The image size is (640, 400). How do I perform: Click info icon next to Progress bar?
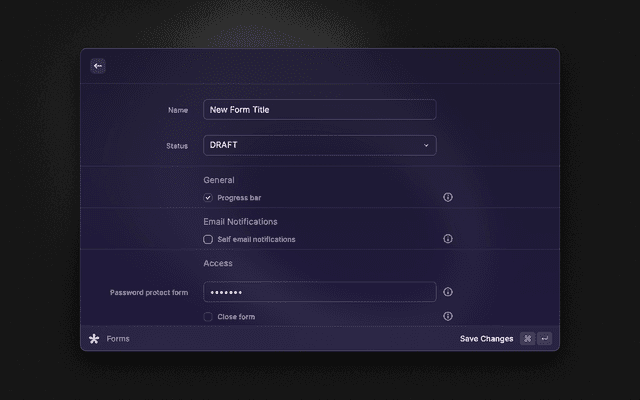448,198
